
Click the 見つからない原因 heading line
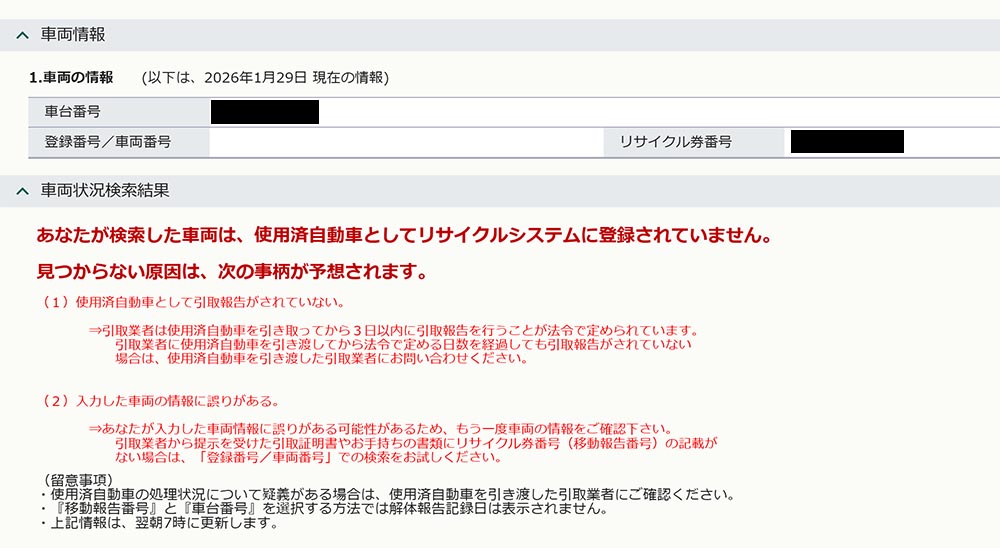click(x=232, y=271)
